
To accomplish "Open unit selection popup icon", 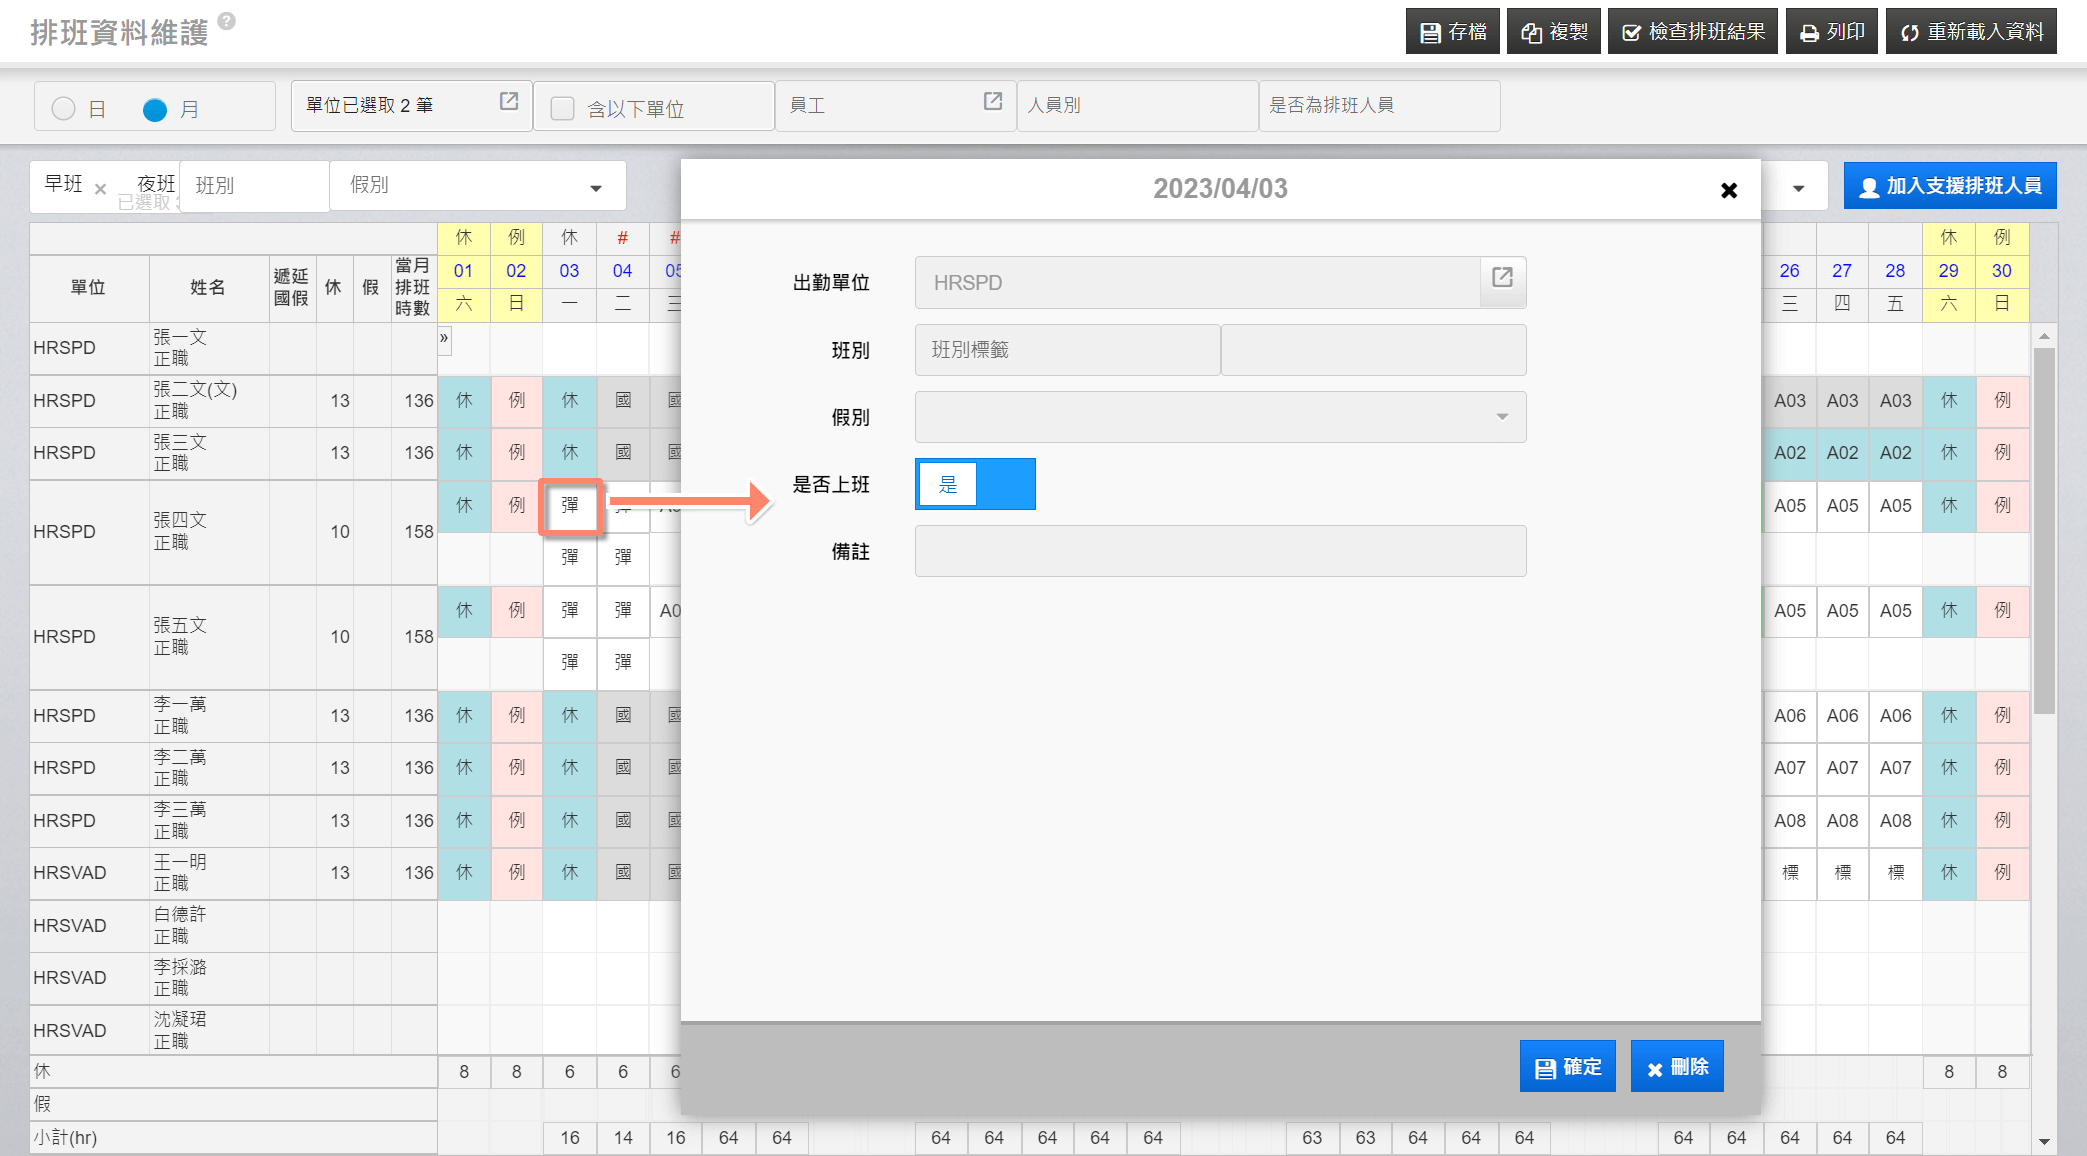I will (x=509, y=102).
